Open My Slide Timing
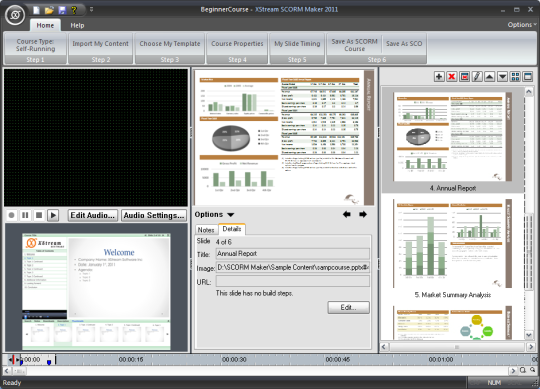 point(297,44)
